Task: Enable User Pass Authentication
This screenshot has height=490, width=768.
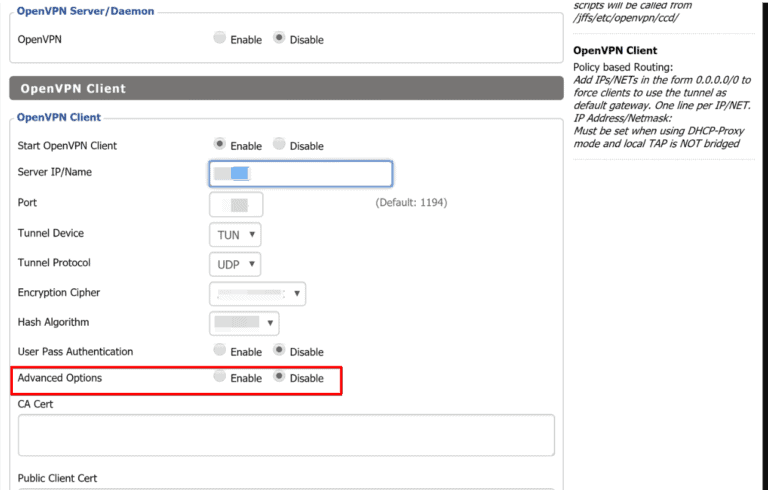Action: pos(220,351)
